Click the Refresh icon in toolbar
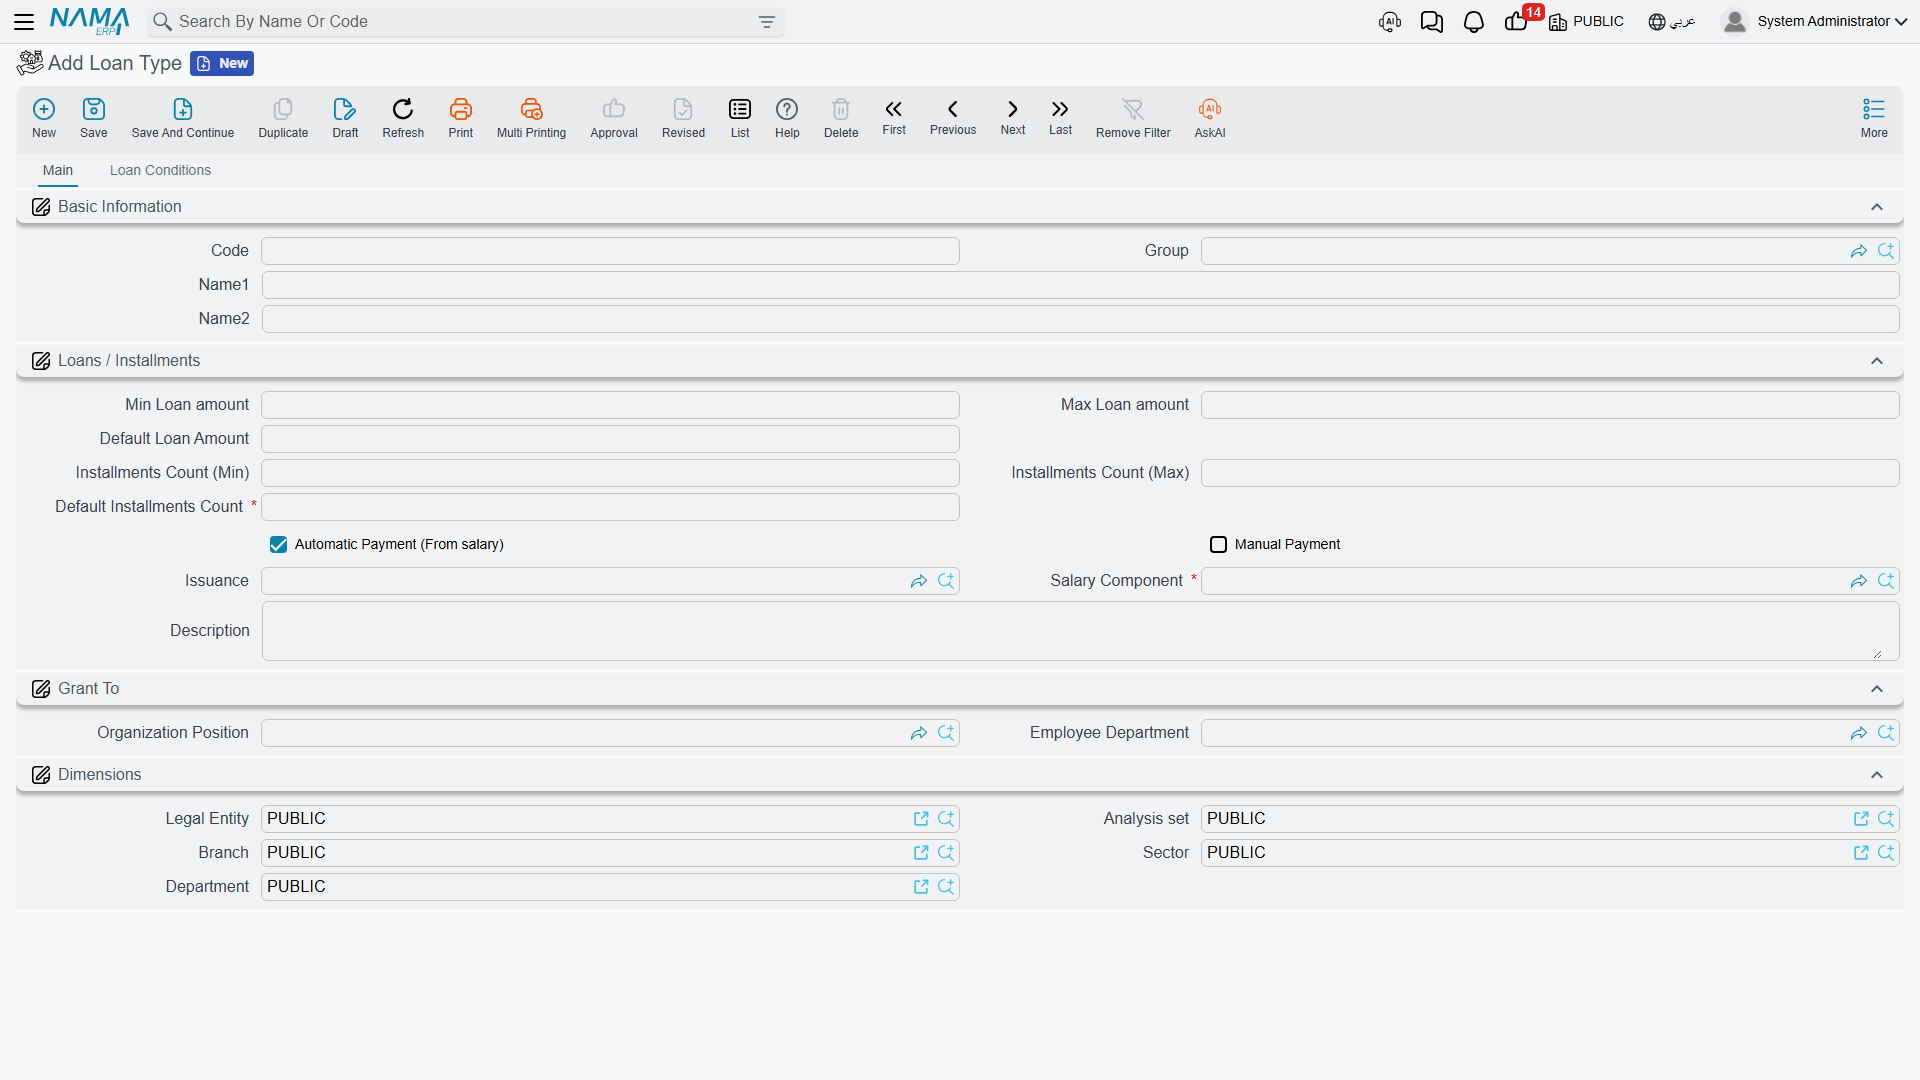The width and height of the screenshot is (1920, 1080). click(x=403, y=109)
